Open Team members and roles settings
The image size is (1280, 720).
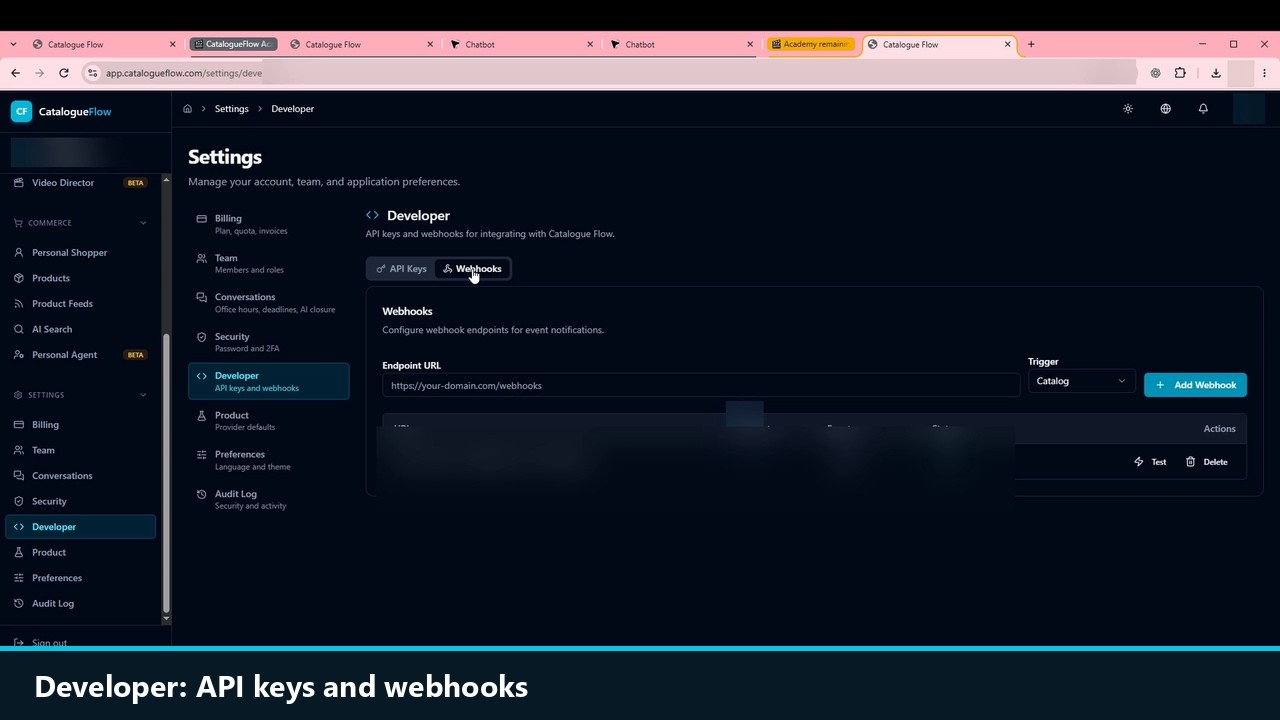tap(268, 264)
